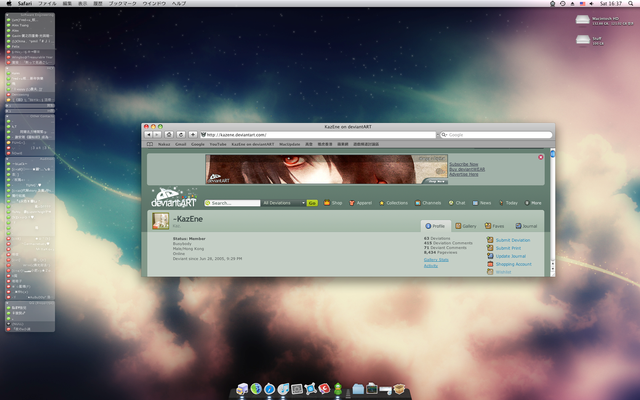Image resolution: width=640 pixels, height=400 pixels.
Task: Open the Channels section
Action: [428, 203]
